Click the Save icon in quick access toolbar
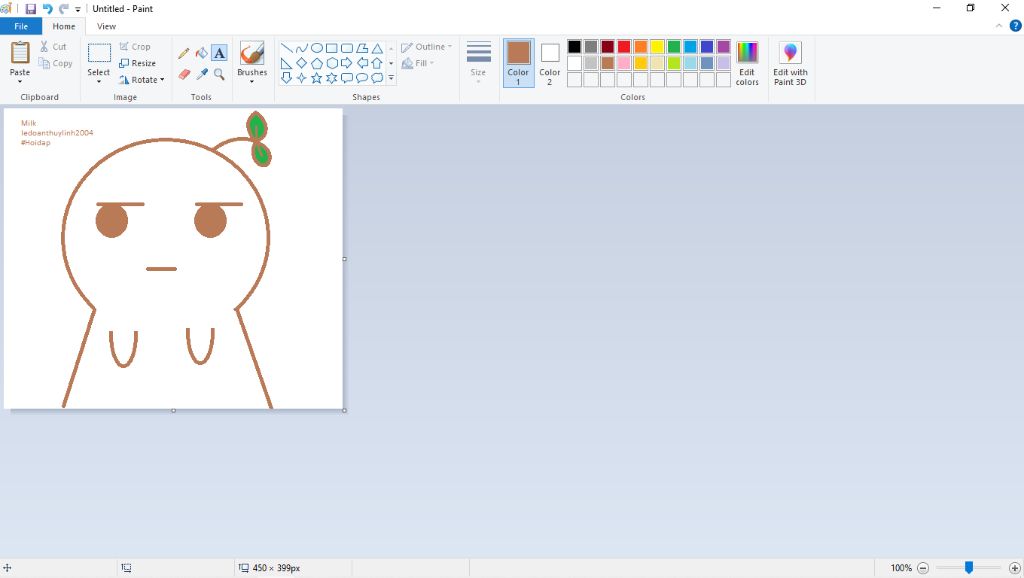 (x=31, y=8)
